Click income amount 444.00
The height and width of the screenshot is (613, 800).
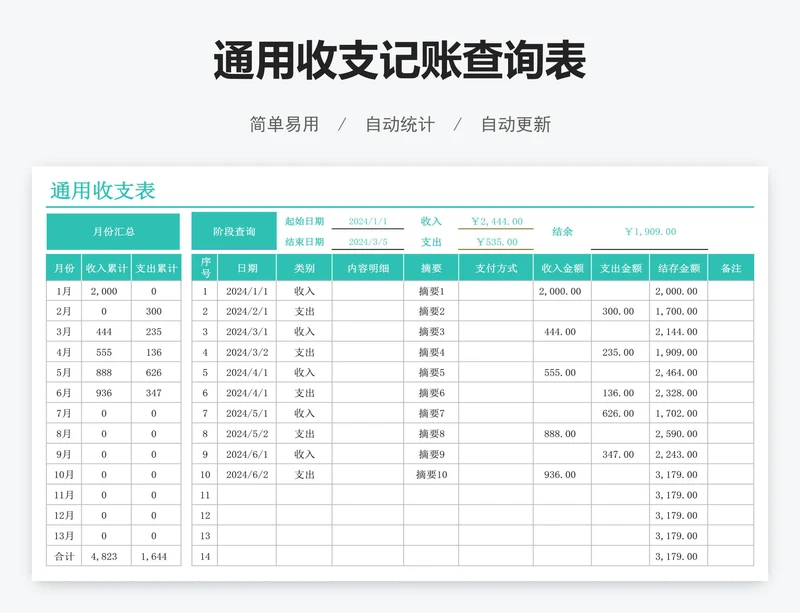coord(560,332)
